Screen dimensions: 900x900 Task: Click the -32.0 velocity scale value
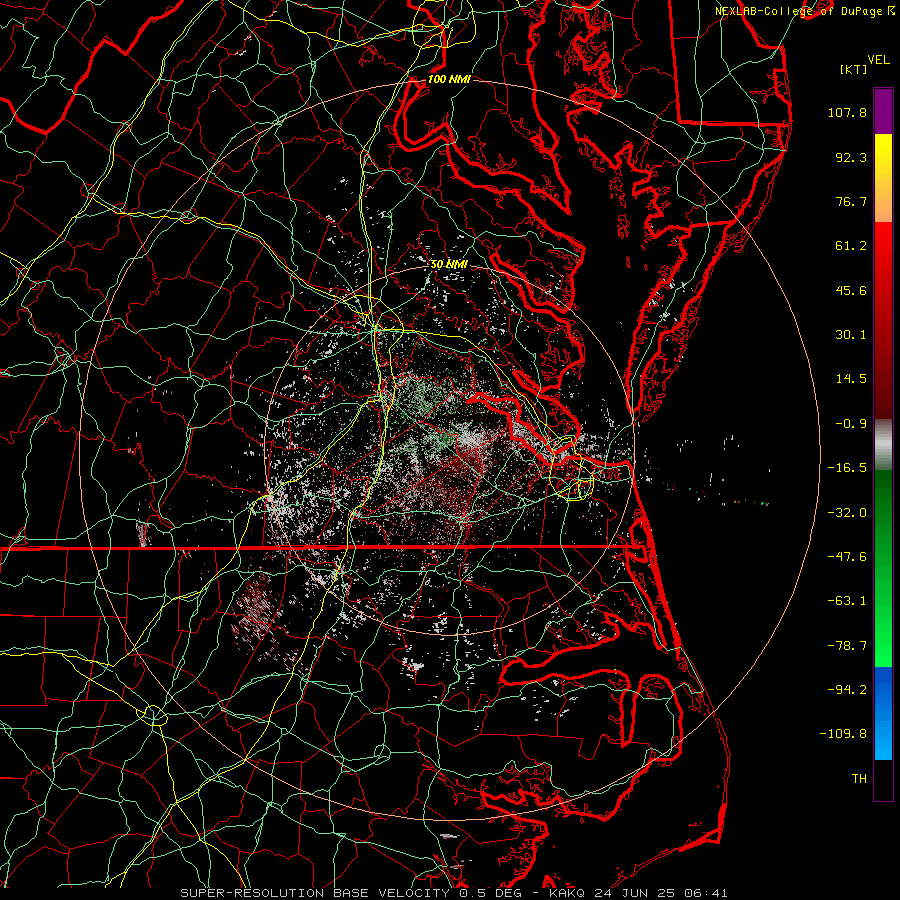click(x=847, y=513)
